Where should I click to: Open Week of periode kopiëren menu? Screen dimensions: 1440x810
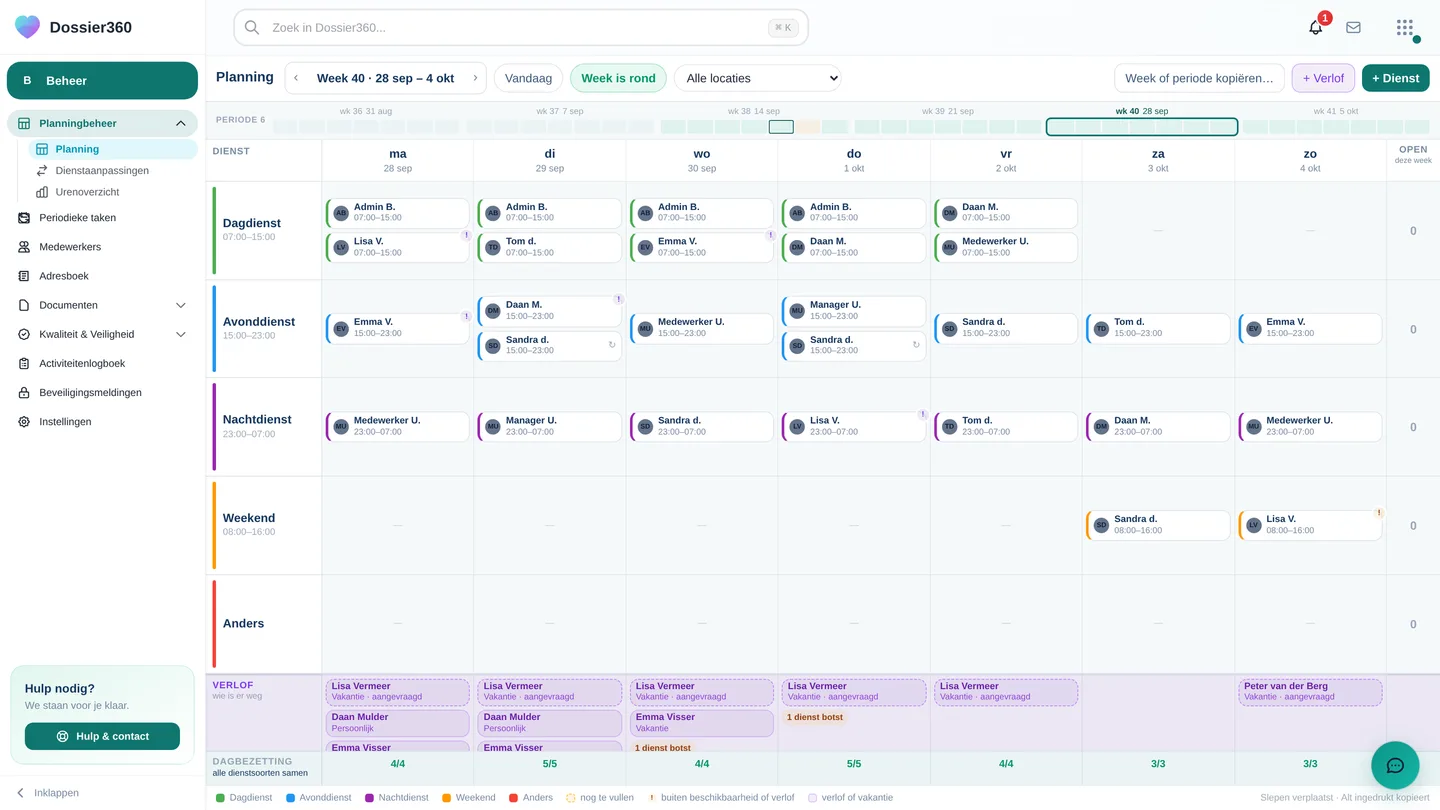[1199, 78]
